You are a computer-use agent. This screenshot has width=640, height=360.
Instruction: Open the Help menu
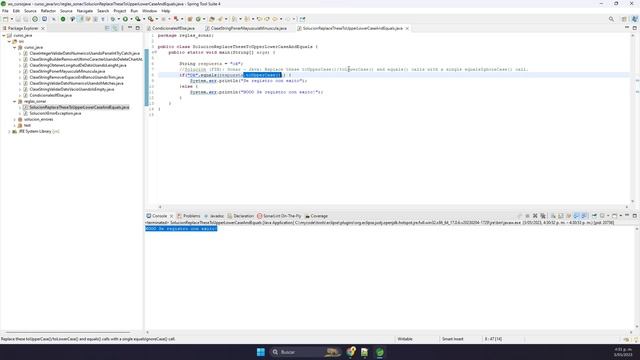[x=166, y=11]
